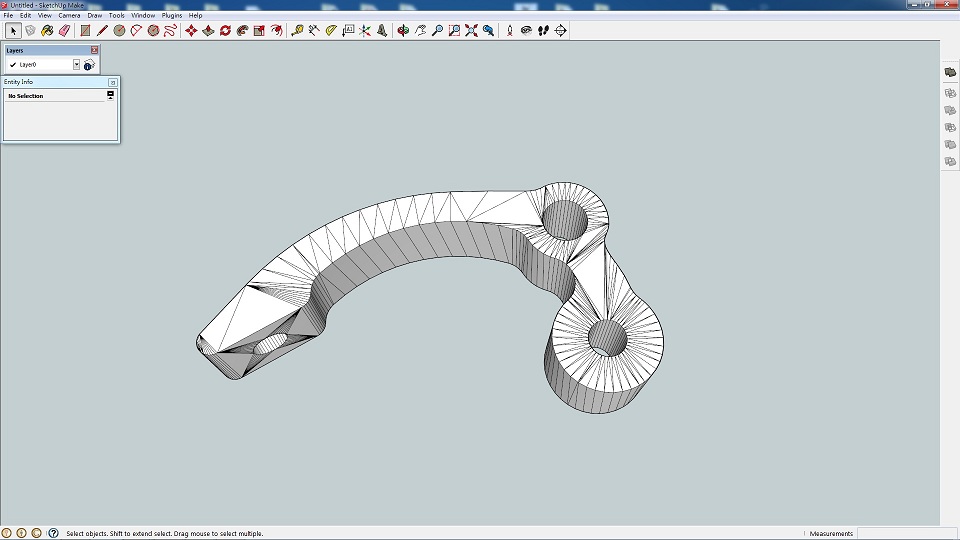Choose the Line pencil tool
Screen dimensions: 960x540
[102, 31]
